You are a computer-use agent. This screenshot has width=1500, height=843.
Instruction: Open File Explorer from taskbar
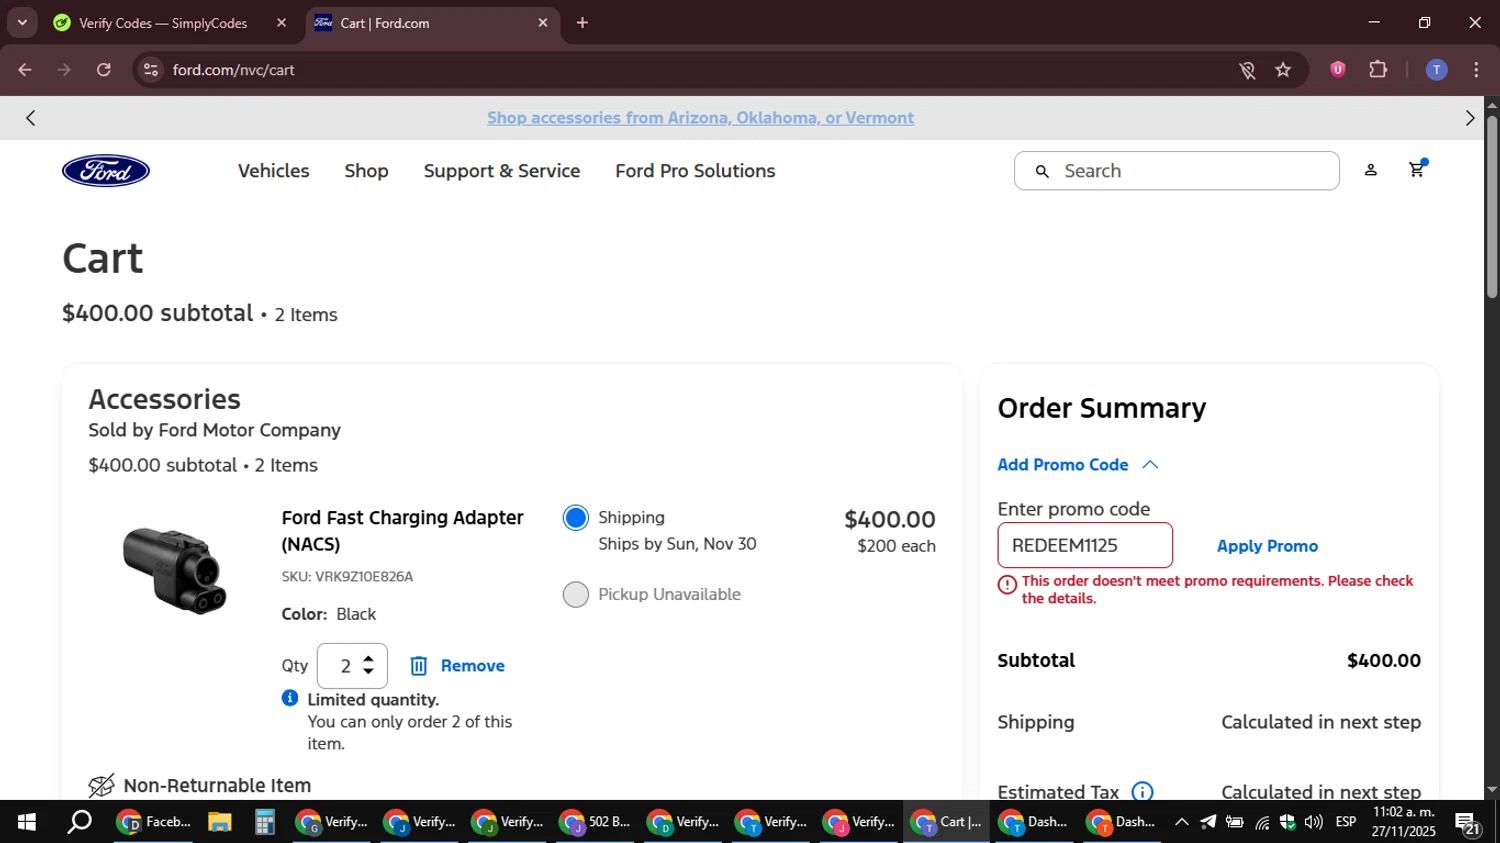pos(220,822)
